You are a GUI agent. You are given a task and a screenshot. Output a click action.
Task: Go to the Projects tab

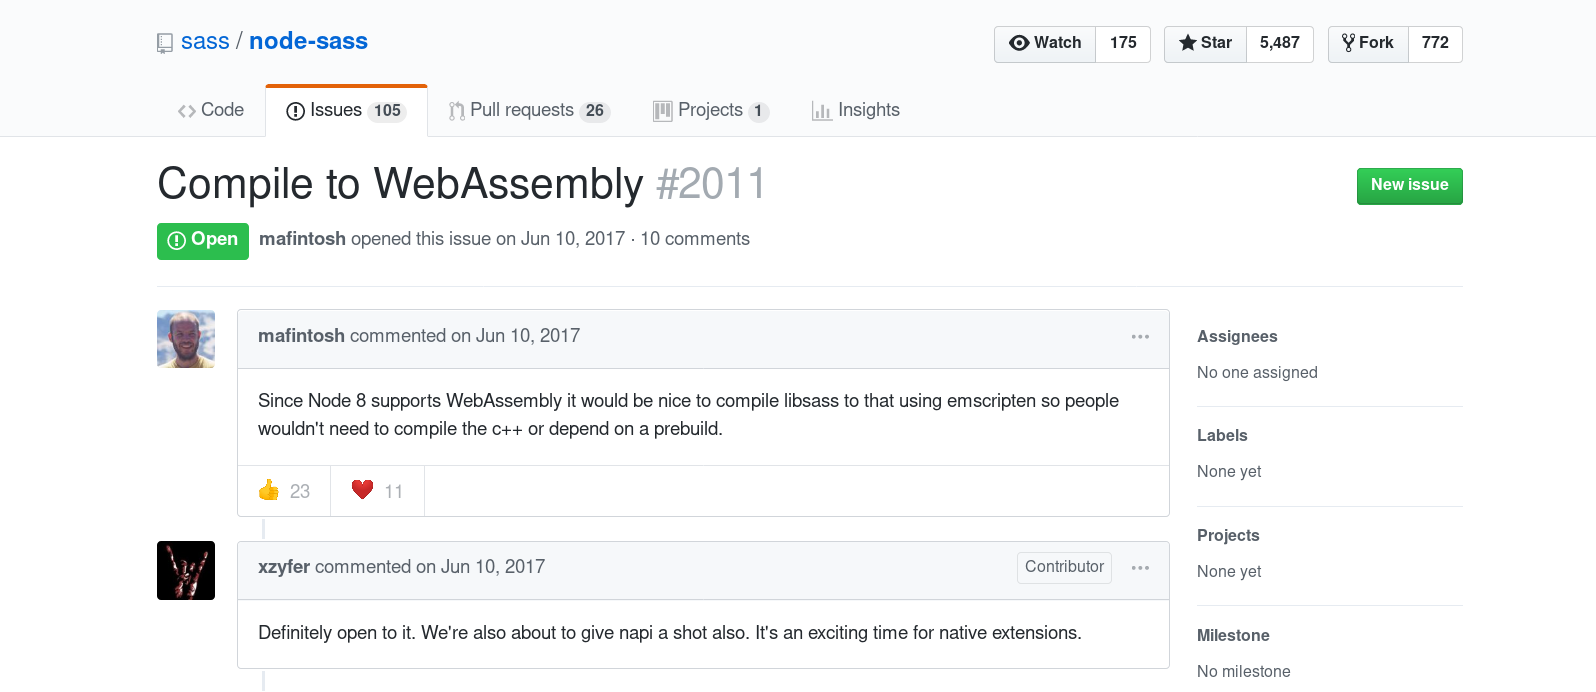coord(710,110)
